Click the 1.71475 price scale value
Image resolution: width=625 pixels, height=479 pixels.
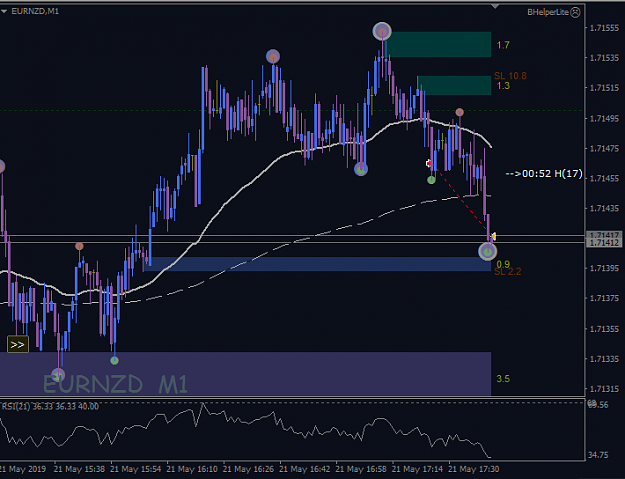[x=604, y=148]
